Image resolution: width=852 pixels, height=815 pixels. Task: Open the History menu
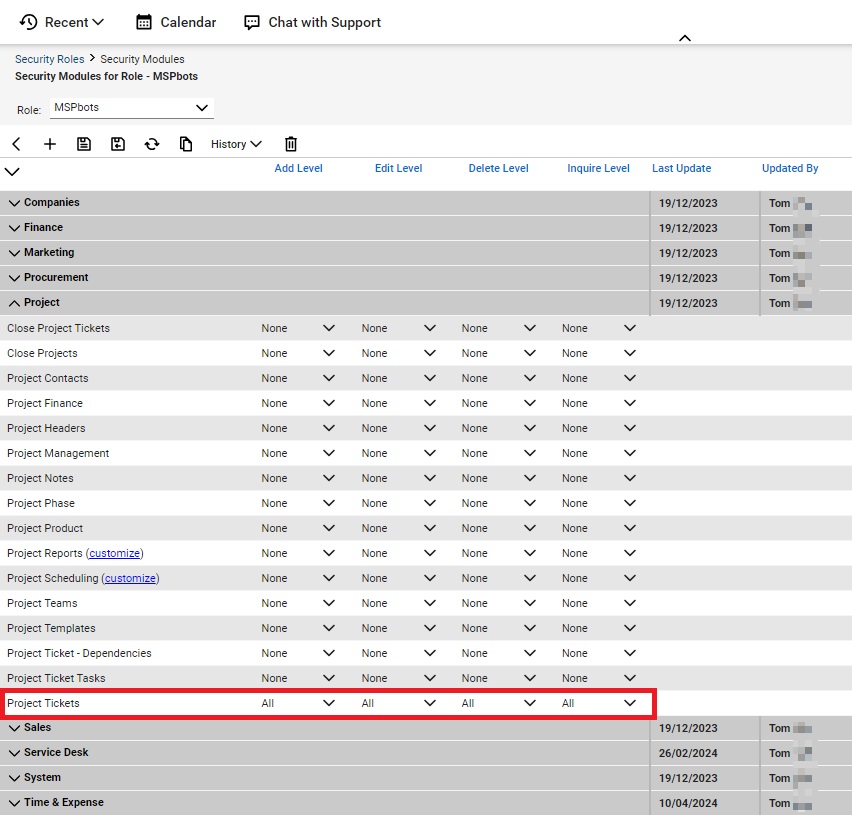click(235, 143)
